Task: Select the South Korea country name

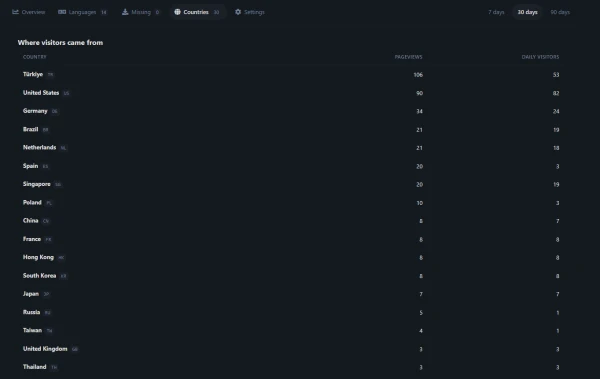Action: [x=39, y=276]
